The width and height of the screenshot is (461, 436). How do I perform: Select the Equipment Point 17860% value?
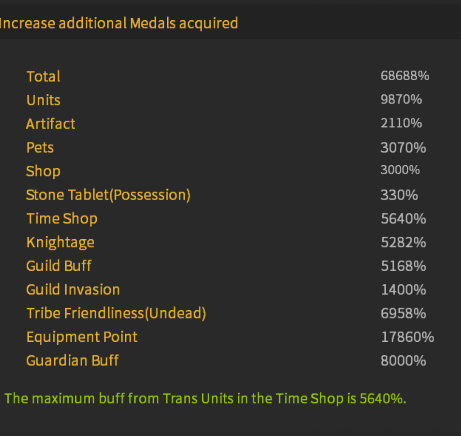tap(407, 337)
